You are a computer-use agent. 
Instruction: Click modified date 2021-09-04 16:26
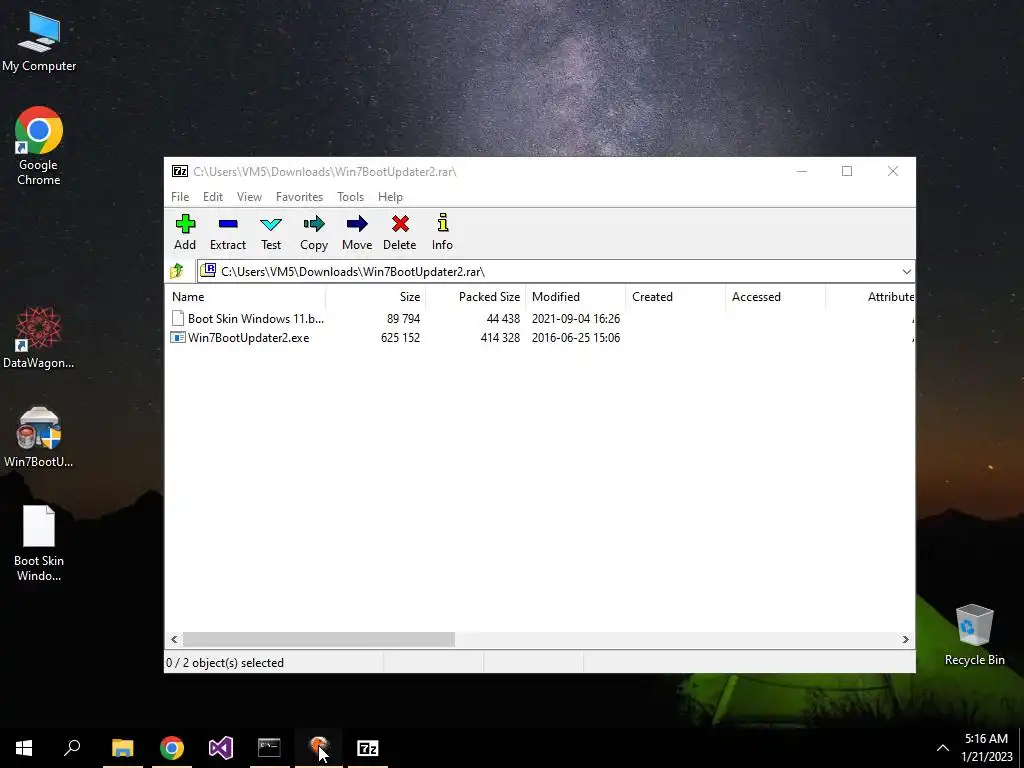coord(576,319)
